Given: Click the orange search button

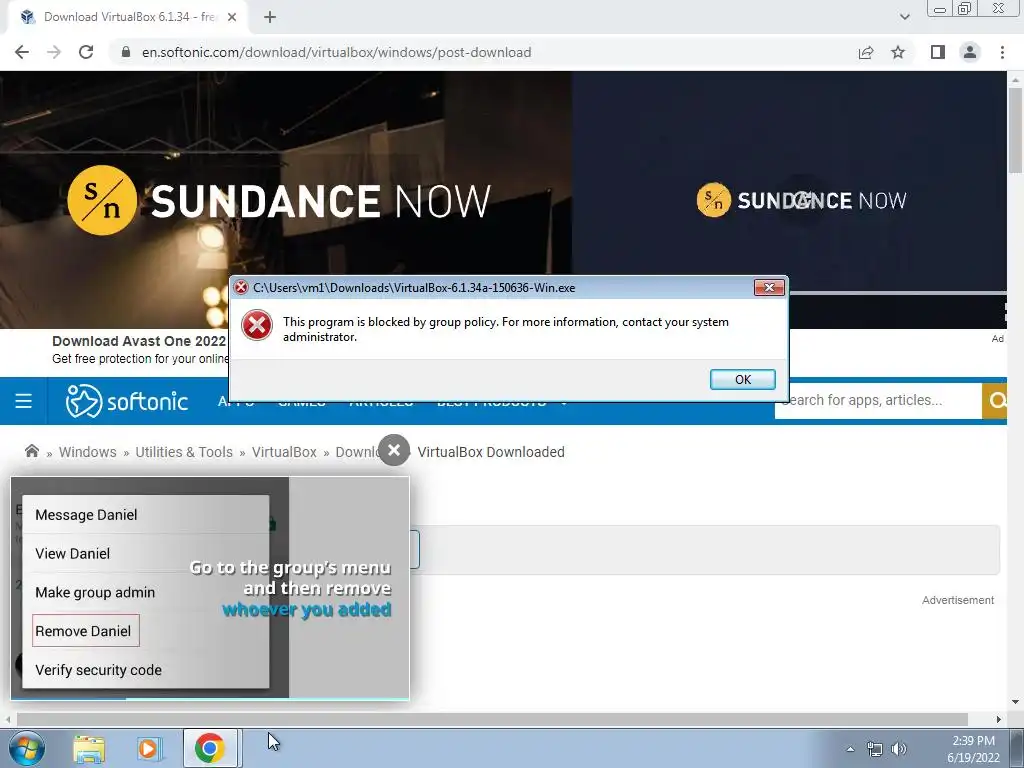Looking at the screenshot, I should (995, 400).
